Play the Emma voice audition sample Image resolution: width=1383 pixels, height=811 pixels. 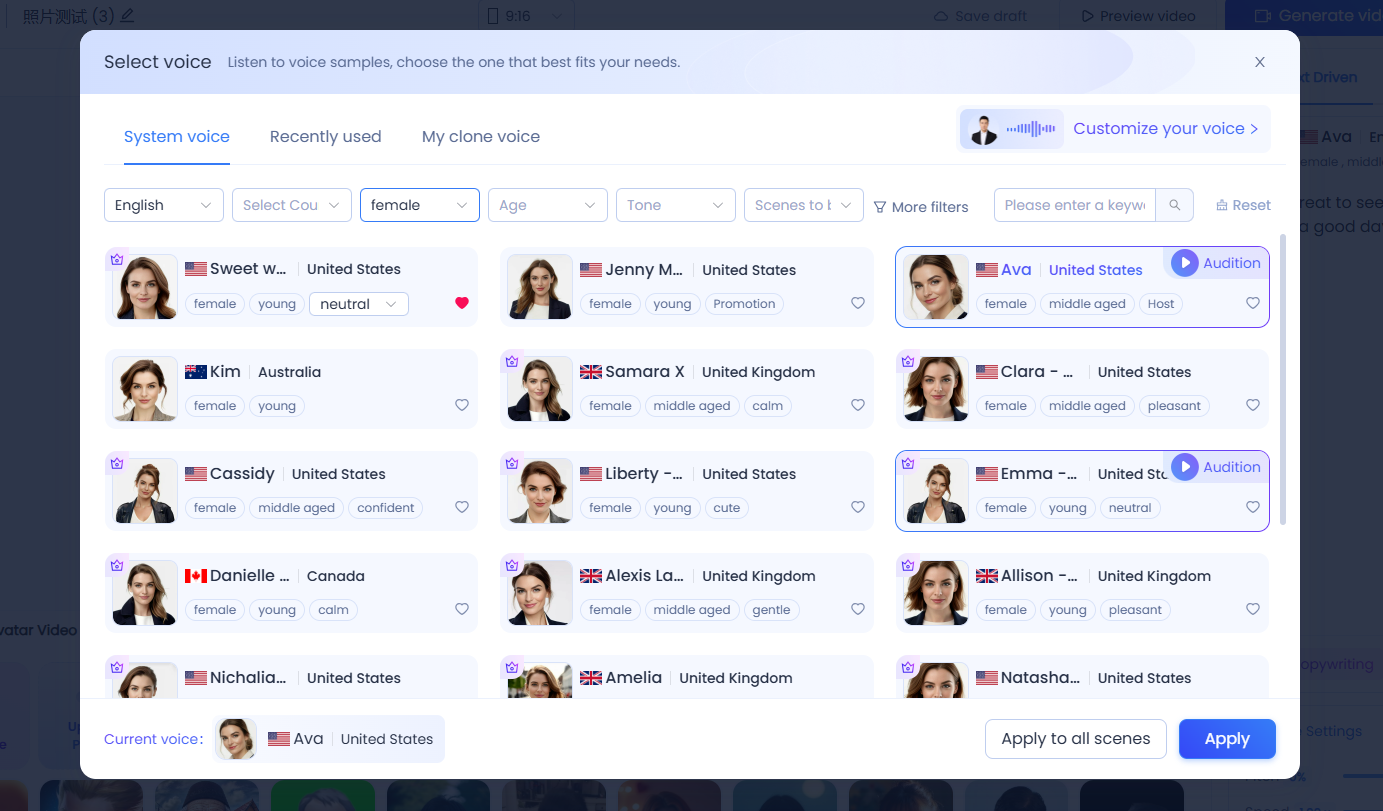1184,467
